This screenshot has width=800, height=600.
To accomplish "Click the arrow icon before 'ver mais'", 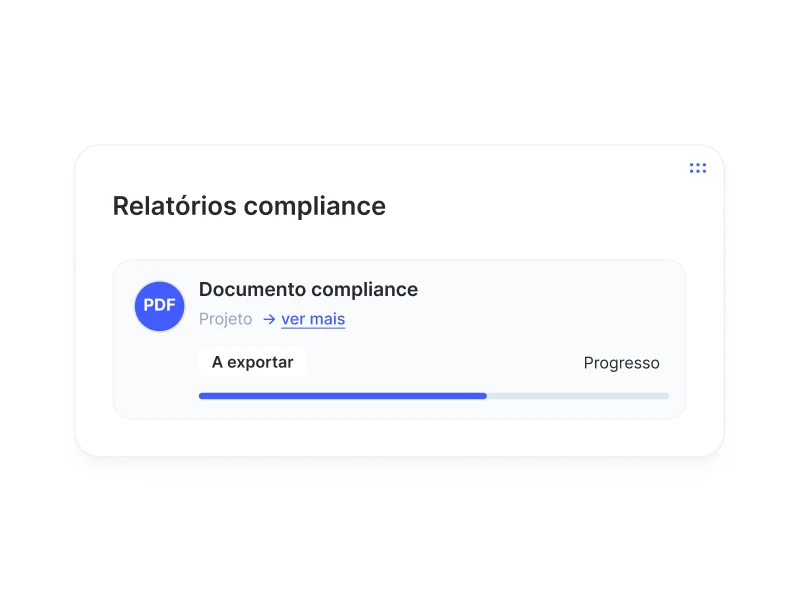I will [269, 319].
